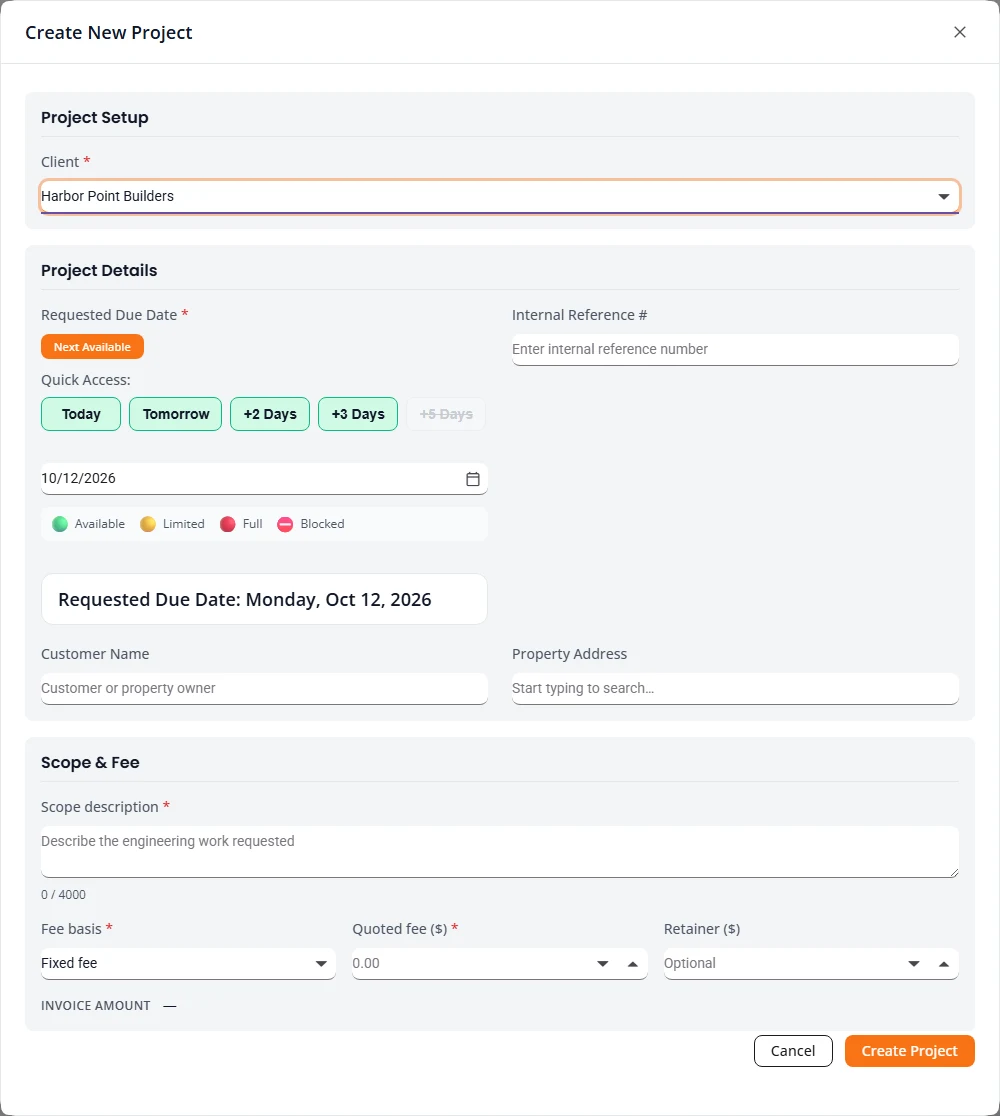Image resolution: width=1000 pixels, height=1116 pixels.
Task: Click the Quick Access label
Action: click(85, 380)
